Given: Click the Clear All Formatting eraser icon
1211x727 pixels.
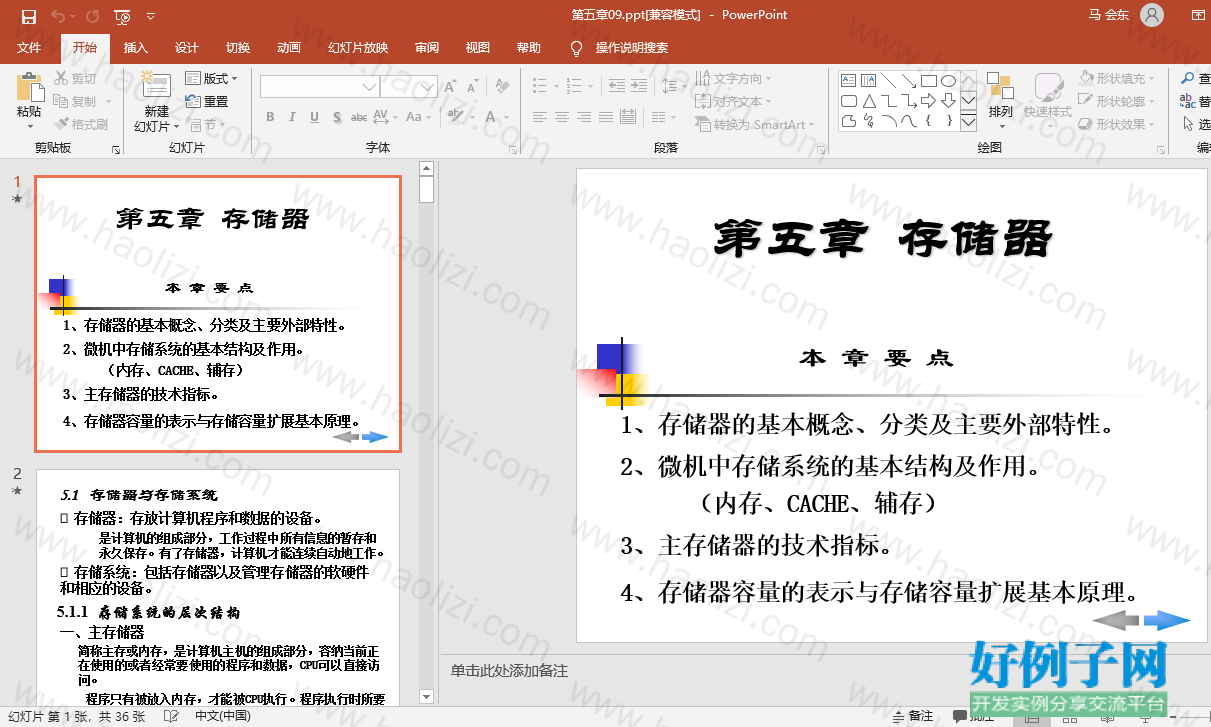Looking at the screenshot, I should pyautogui.click(x=503, y=87).
